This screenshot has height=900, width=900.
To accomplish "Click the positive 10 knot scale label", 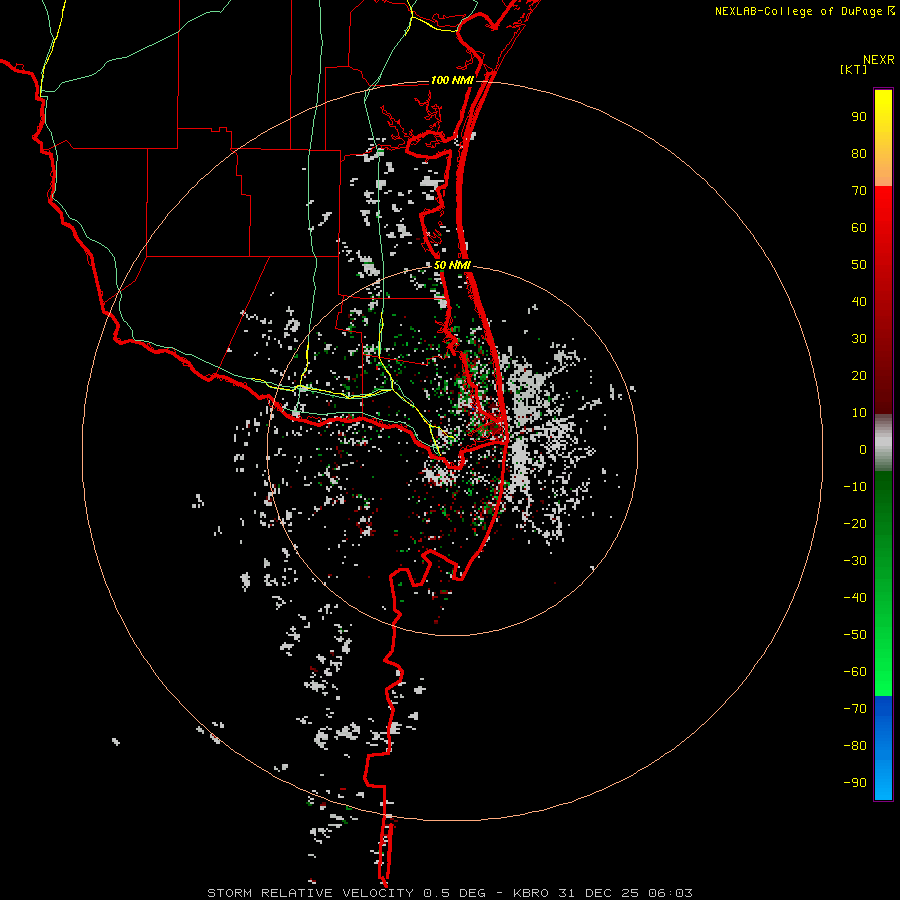I will coord(859,413).
